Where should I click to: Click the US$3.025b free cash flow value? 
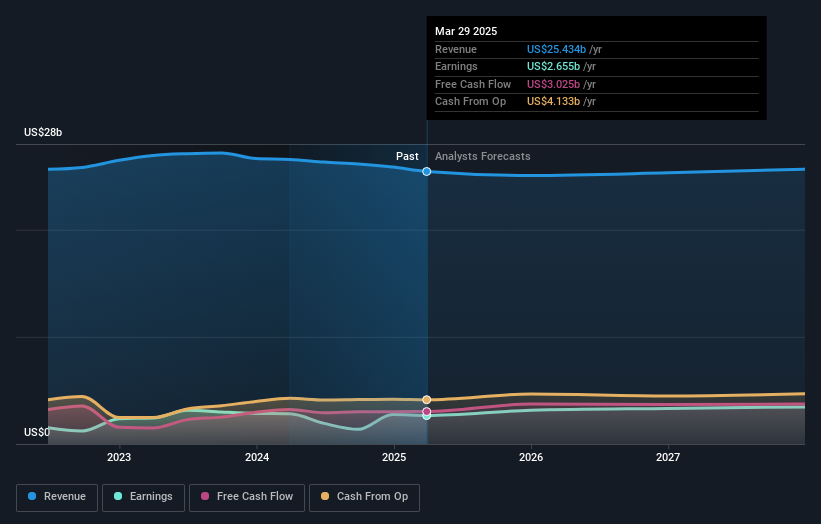click(x=553, y=84)
